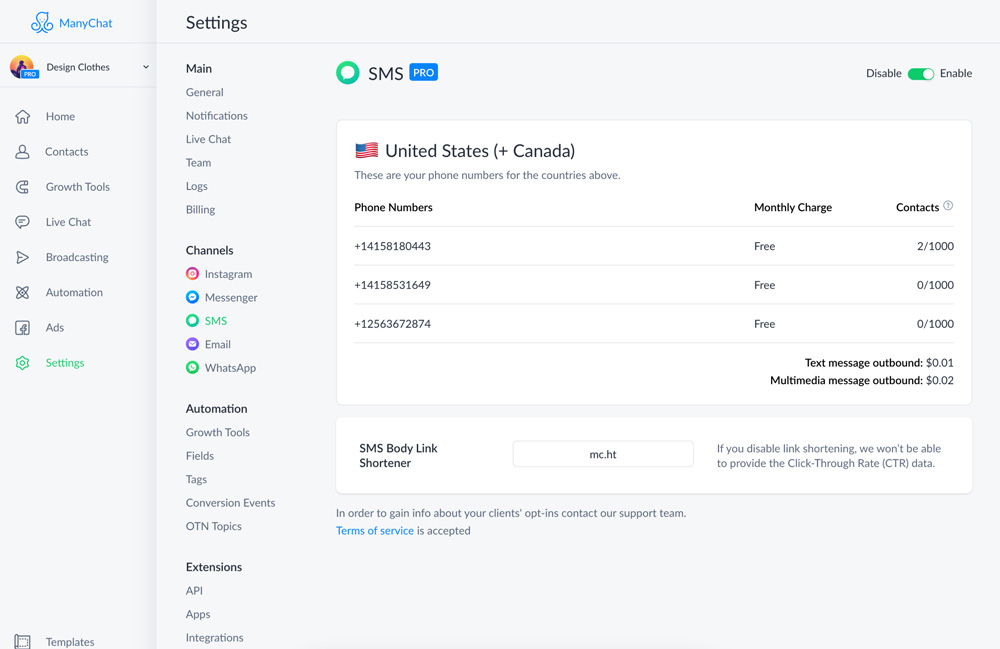Open Live Chat in the left sidebar

tap(68, 222)
